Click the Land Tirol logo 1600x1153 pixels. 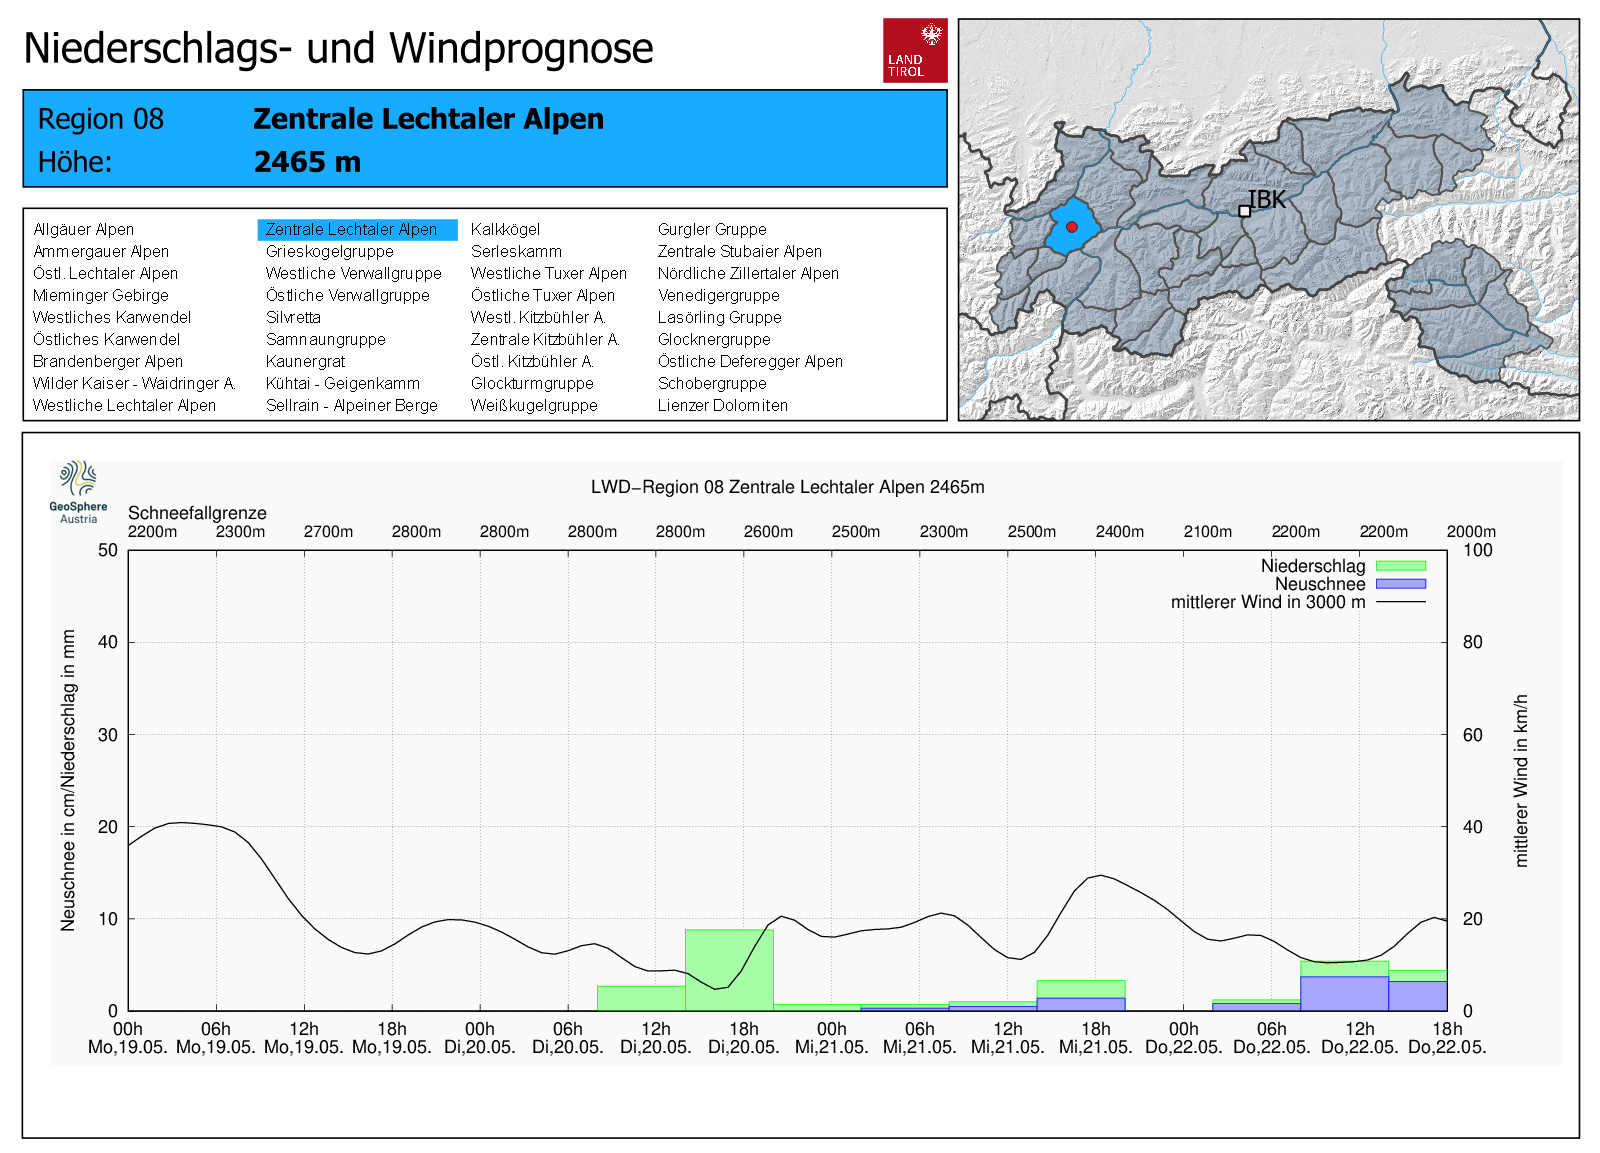pyautogui.click(x=914, y=50)
